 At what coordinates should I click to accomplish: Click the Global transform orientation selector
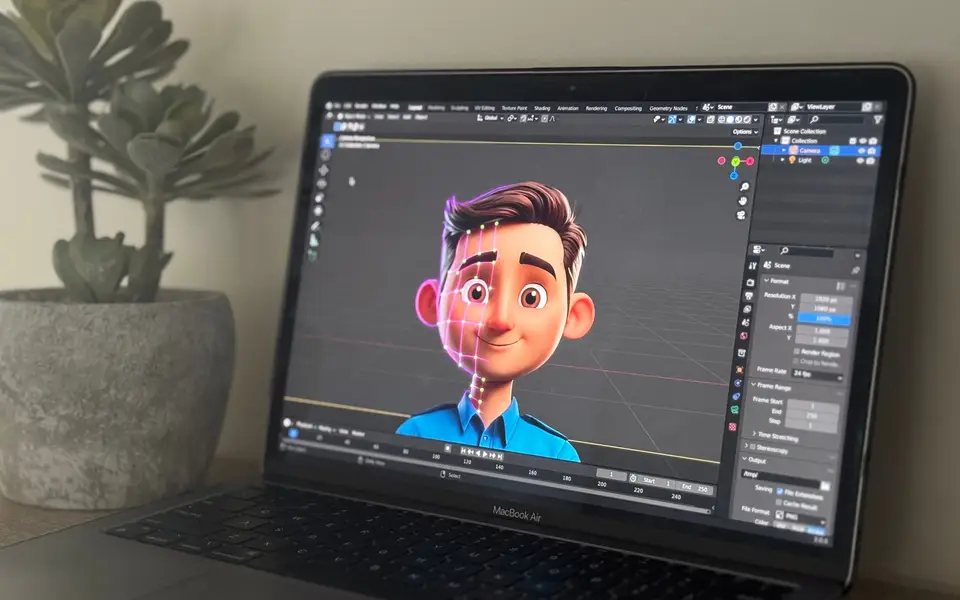[x=490, y=118]
